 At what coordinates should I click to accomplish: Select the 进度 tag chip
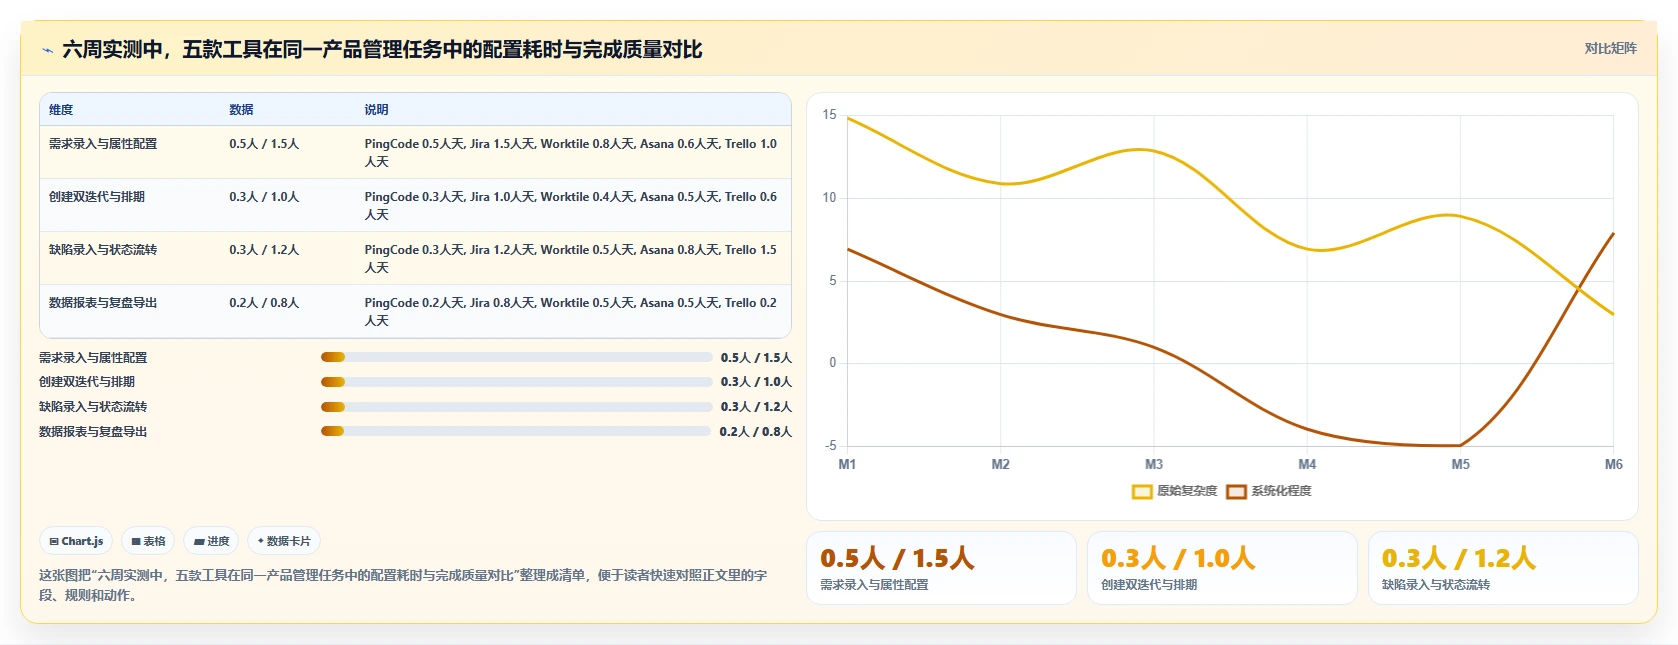(x=211, y=541)
